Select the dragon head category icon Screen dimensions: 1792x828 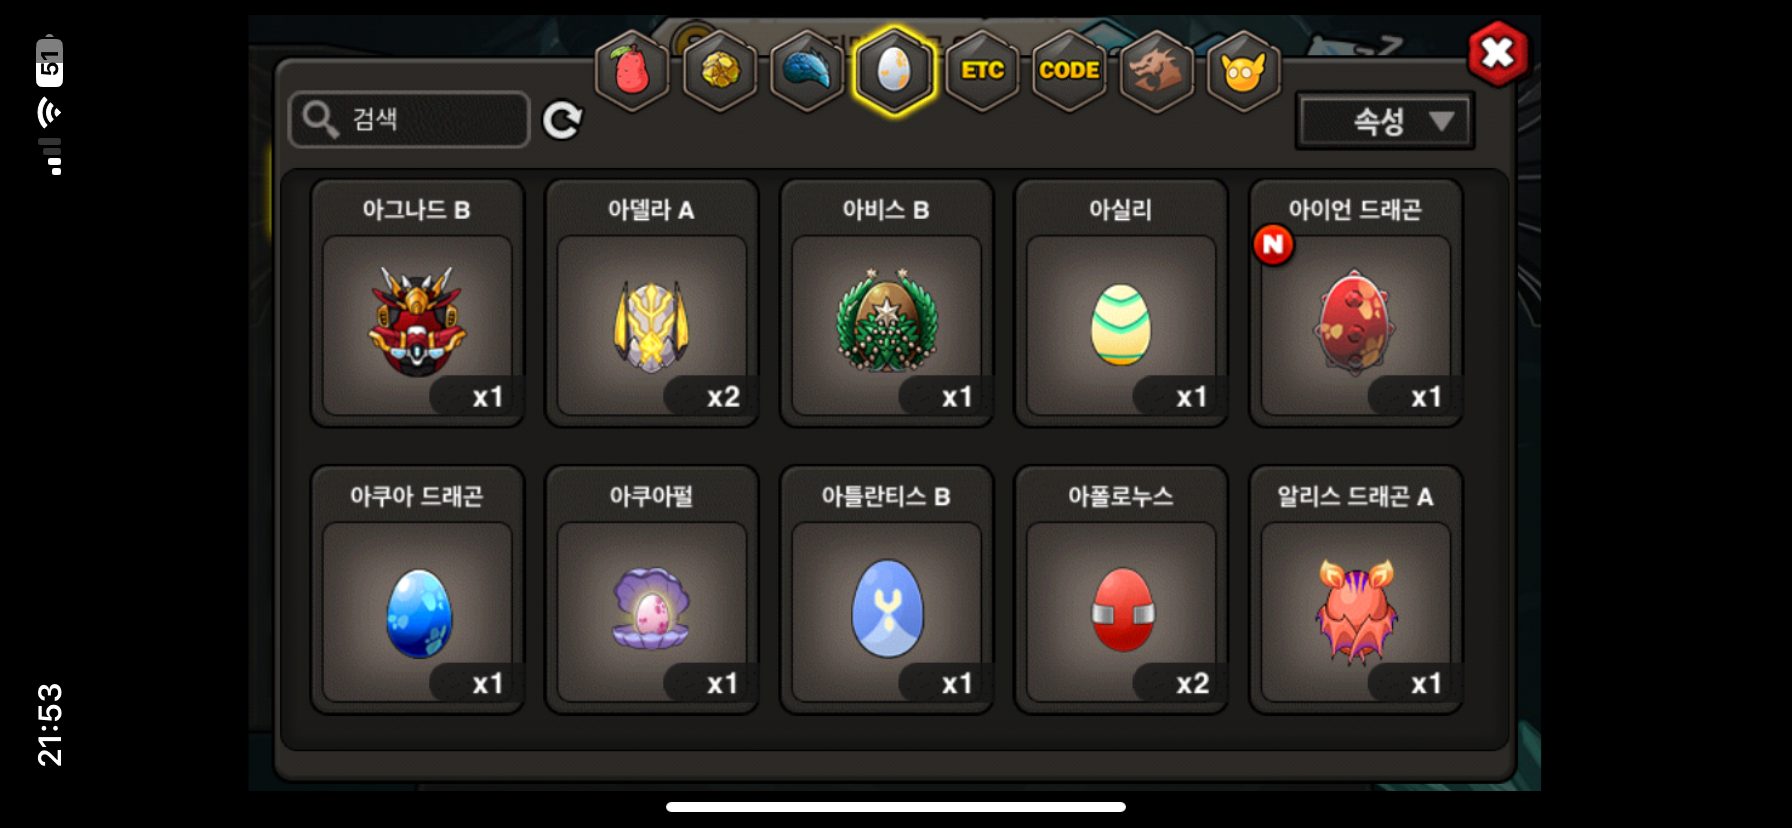coord(1156,70)
